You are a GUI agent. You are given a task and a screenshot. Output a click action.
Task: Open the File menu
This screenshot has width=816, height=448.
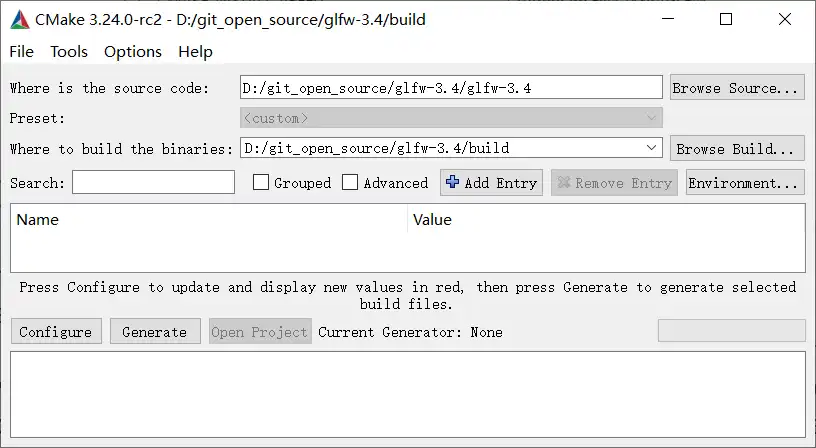pos(21,51)
